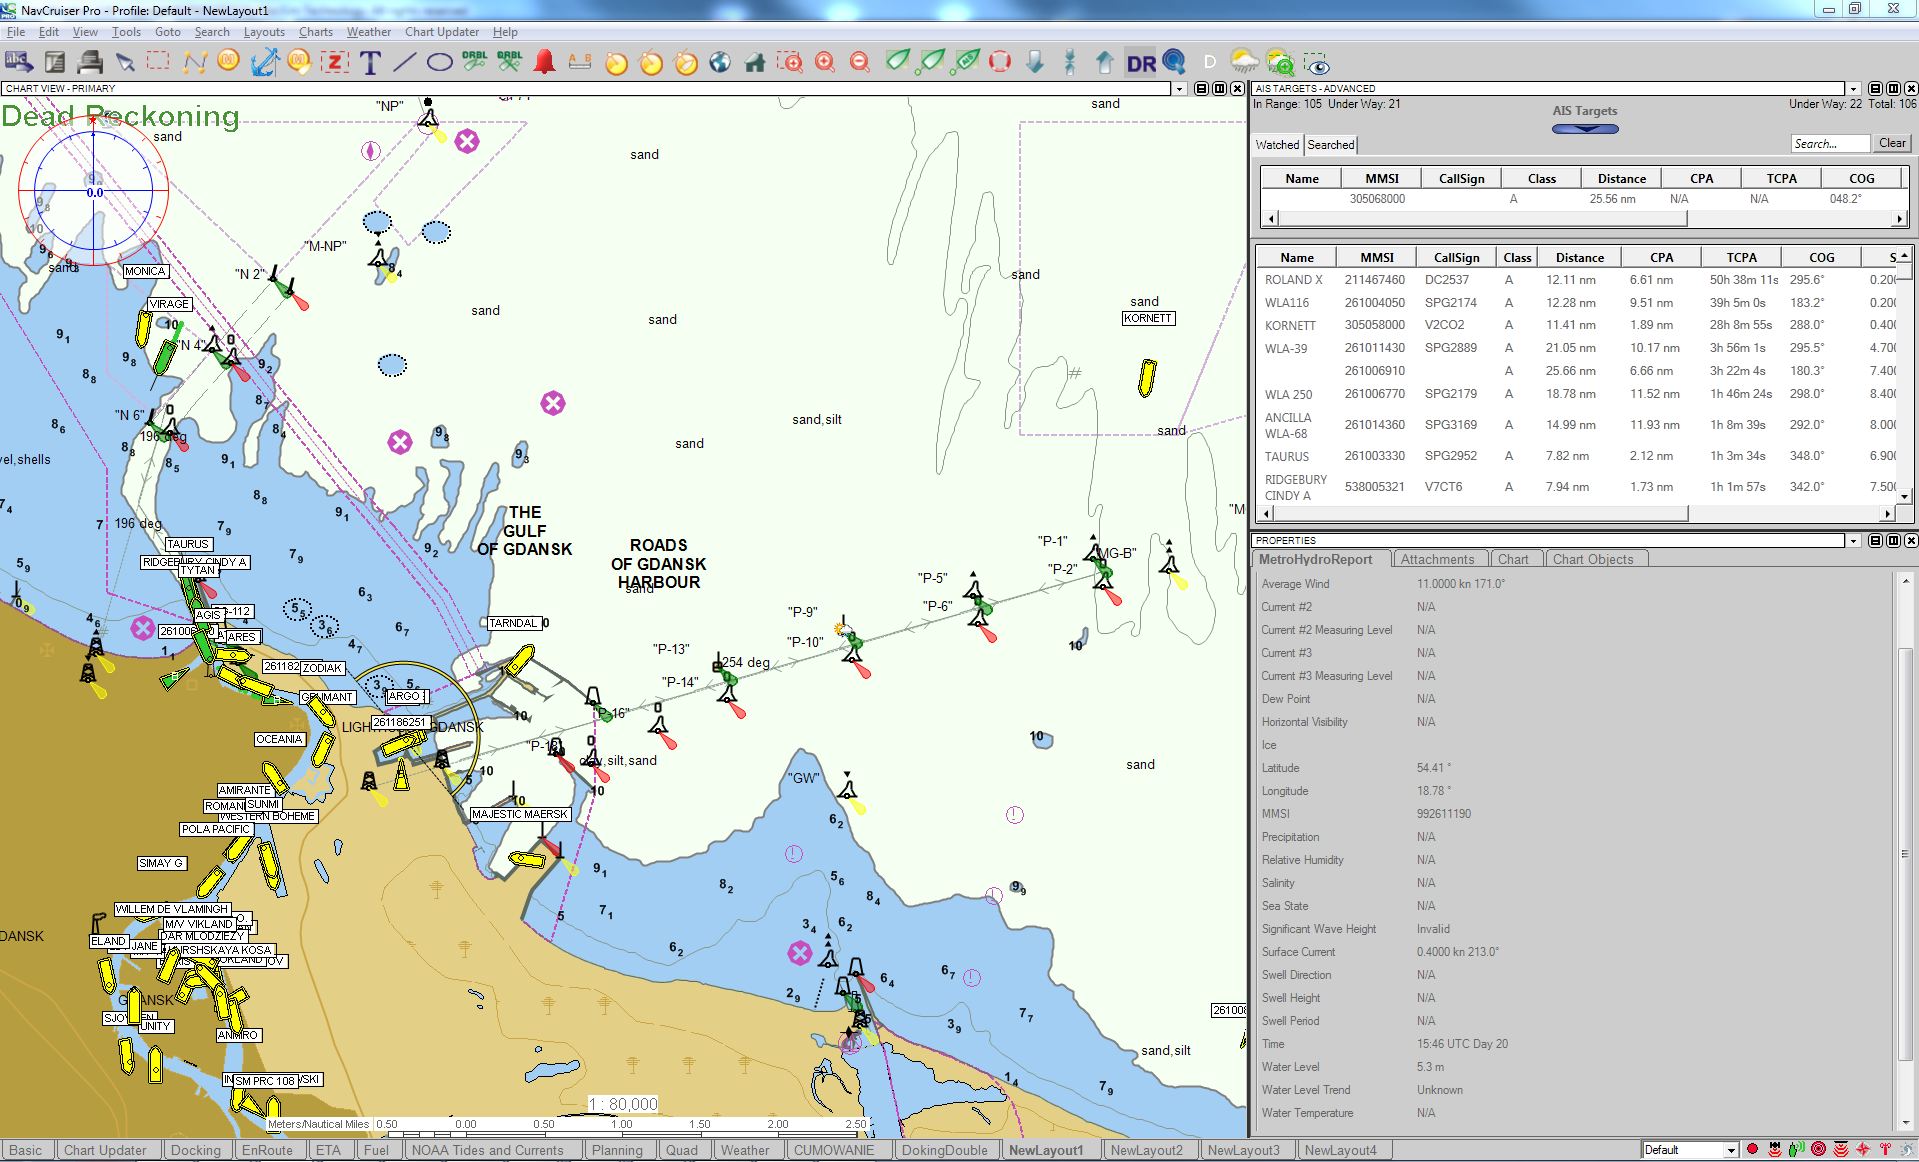Toggle the DR dead reckoning button
The width and height of the screenshot is (1919, 1162).
click(x=1141, y=63)
